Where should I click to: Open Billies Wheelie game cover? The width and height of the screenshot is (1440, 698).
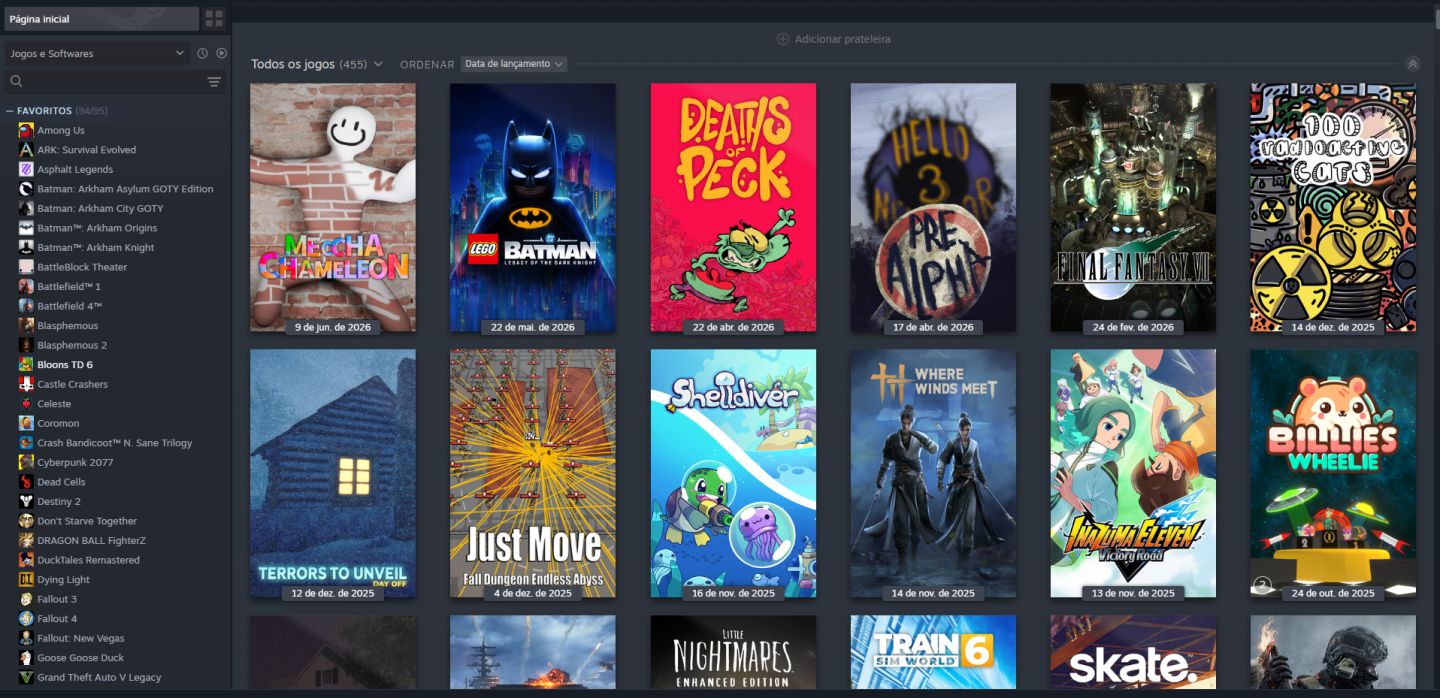pos(1333,473)
